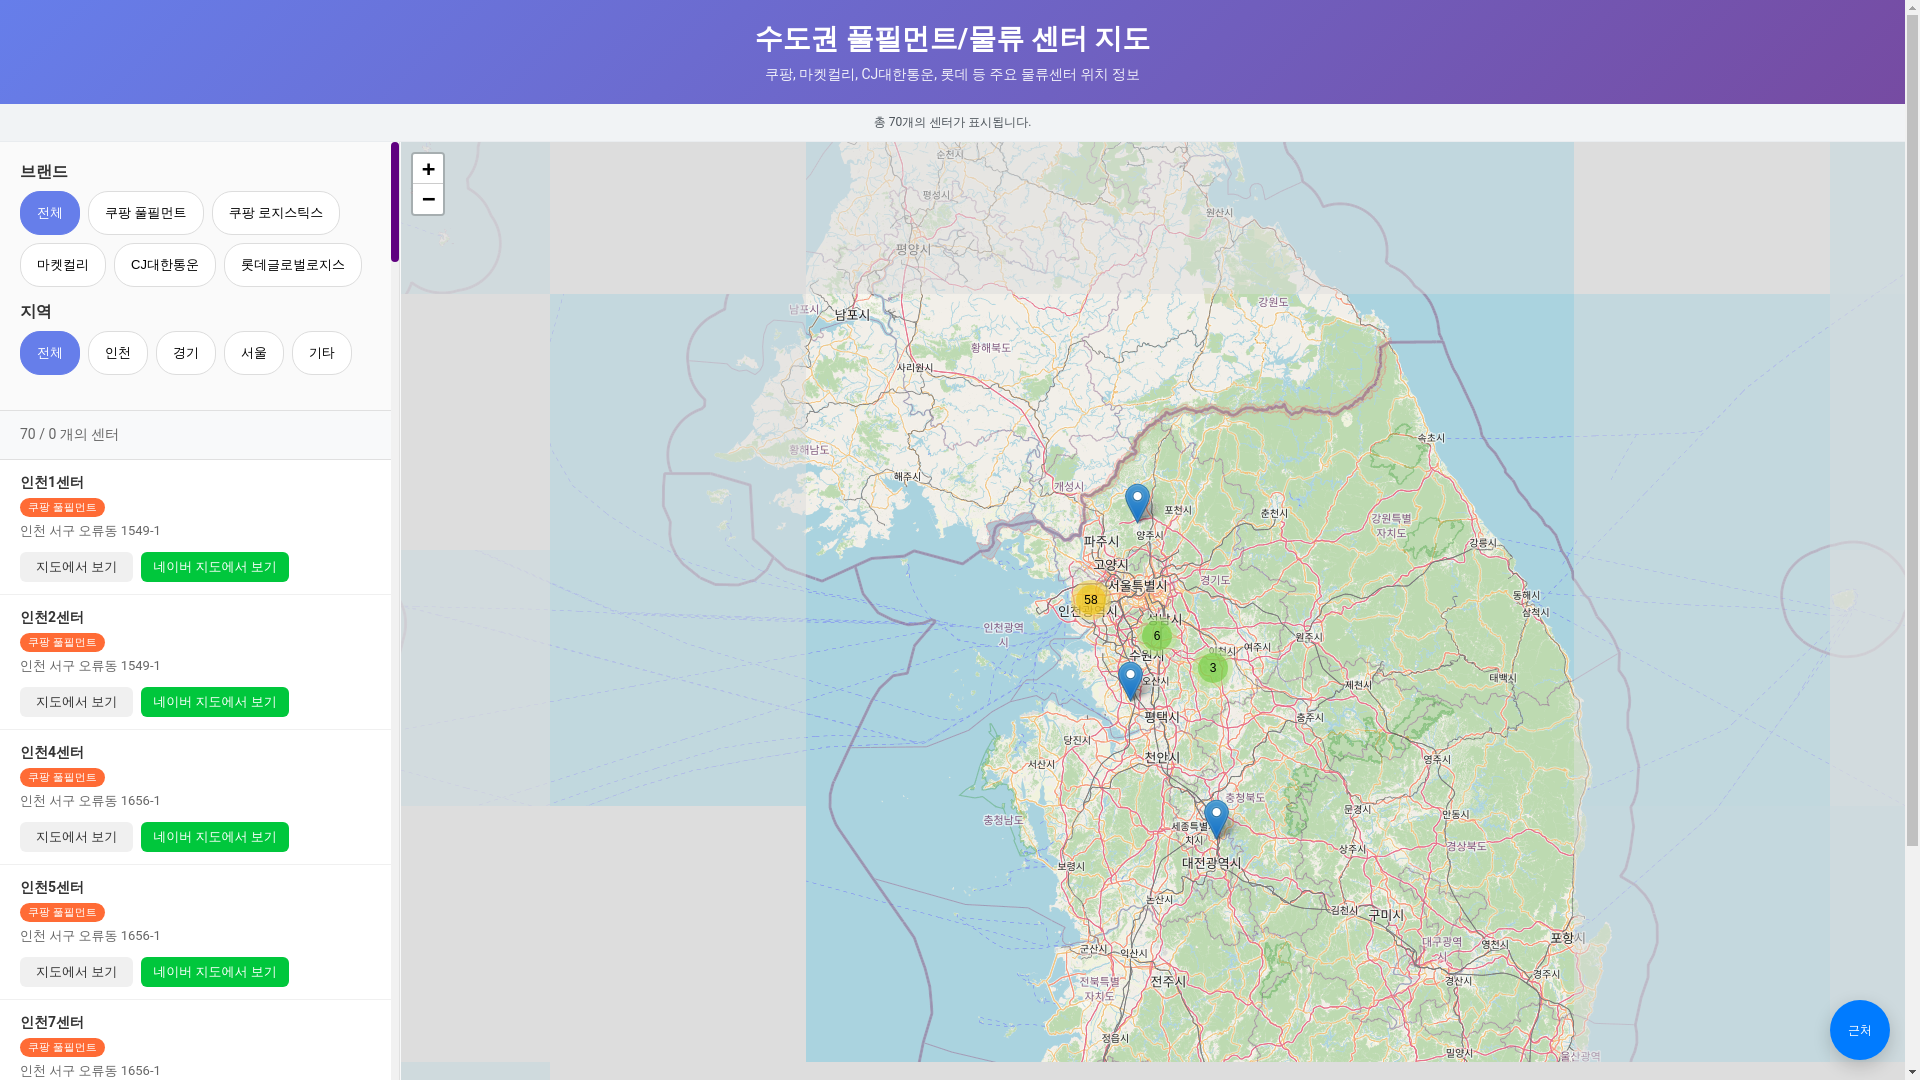Click the 인천4센터 title
This screenshot has width=1920, height=1080.
52,753
